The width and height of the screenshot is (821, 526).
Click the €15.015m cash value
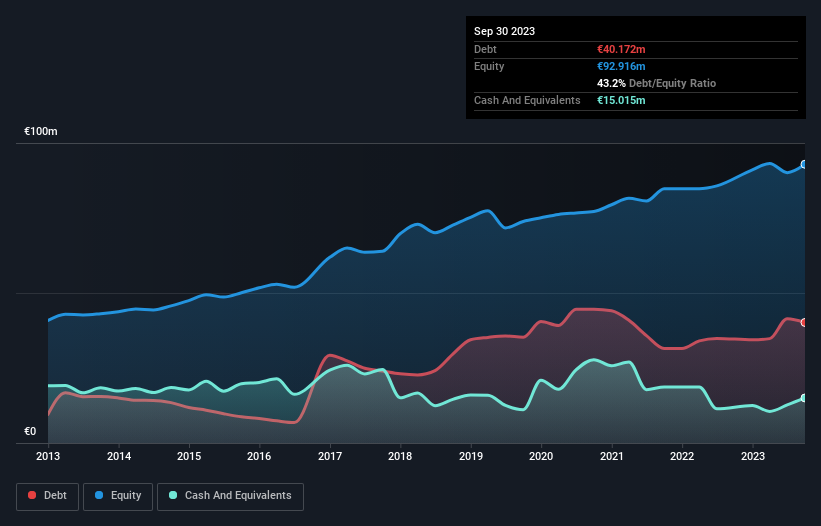[x=621, y=100]
